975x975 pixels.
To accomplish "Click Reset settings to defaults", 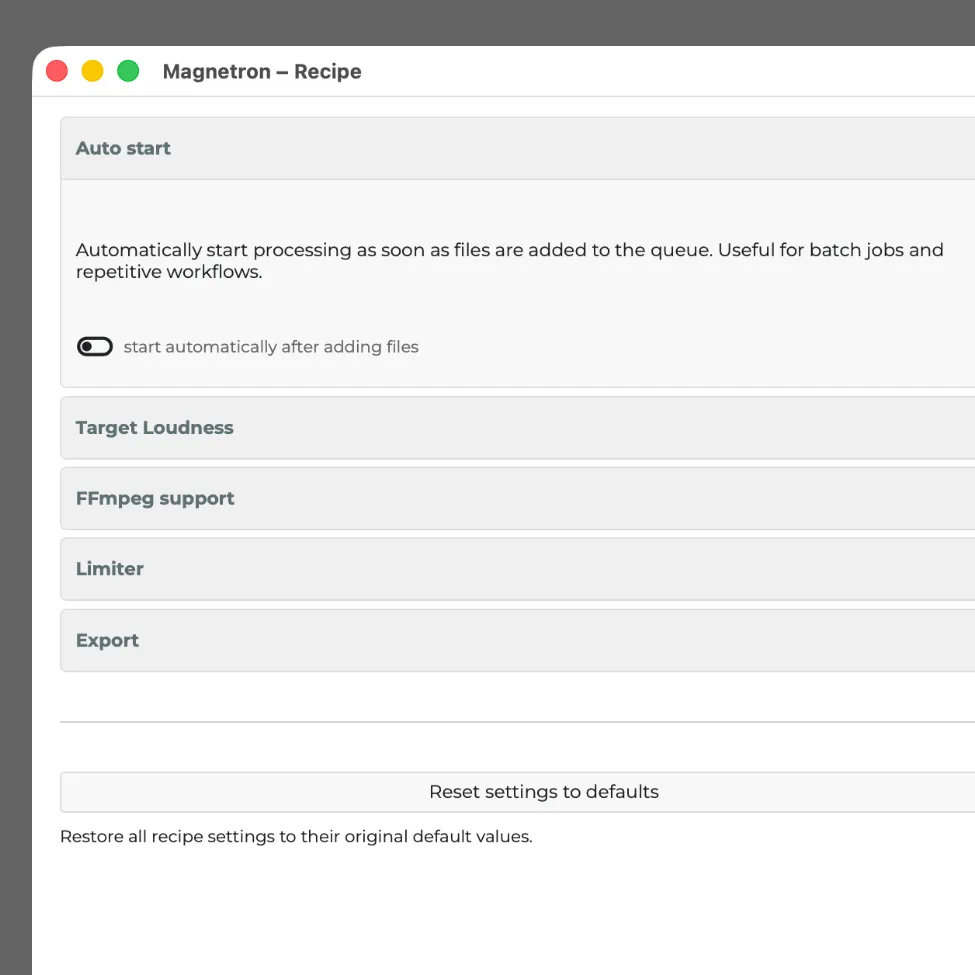I will [x=543, y=792].
